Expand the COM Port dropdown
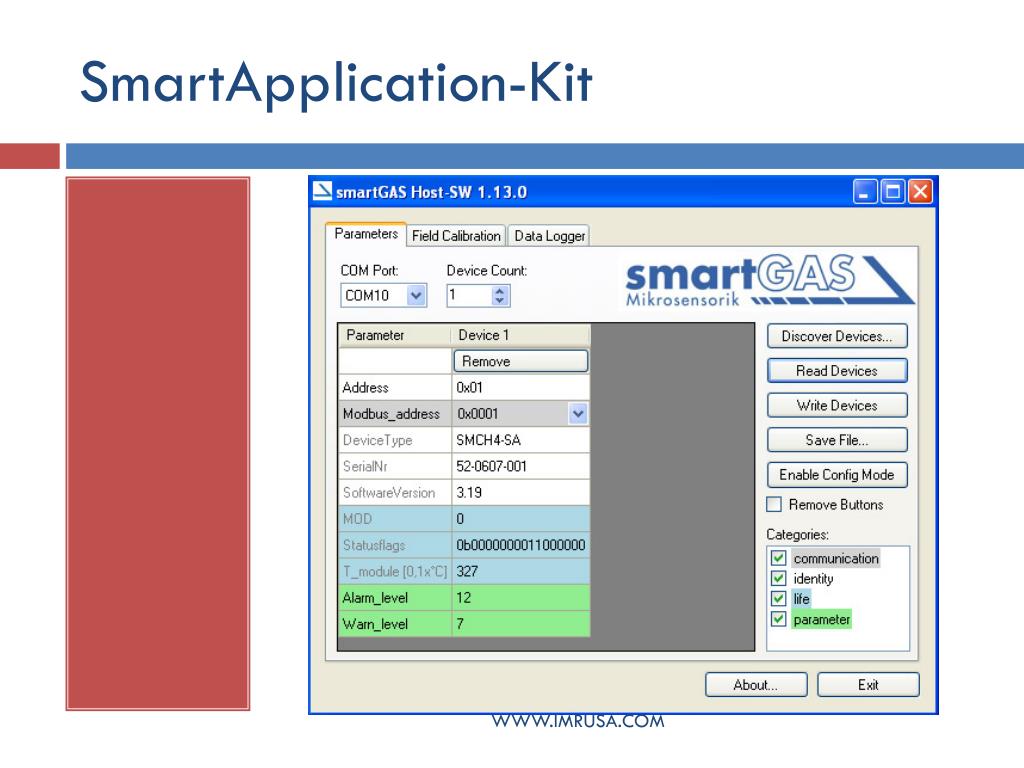This screenshot has width=1024, height=768. pos(416,296)
